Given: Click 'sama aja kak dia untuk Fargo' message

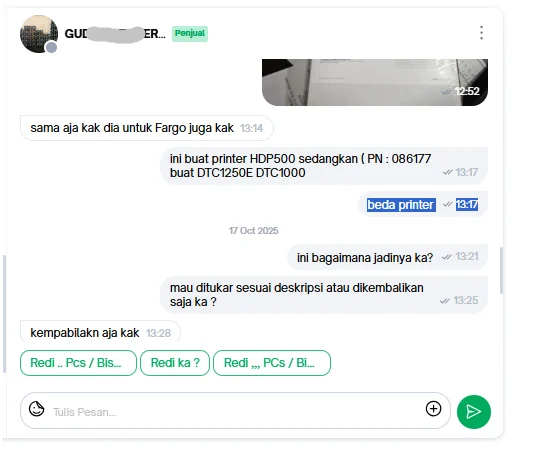Looking at the screenshot, I should (147, 128).
